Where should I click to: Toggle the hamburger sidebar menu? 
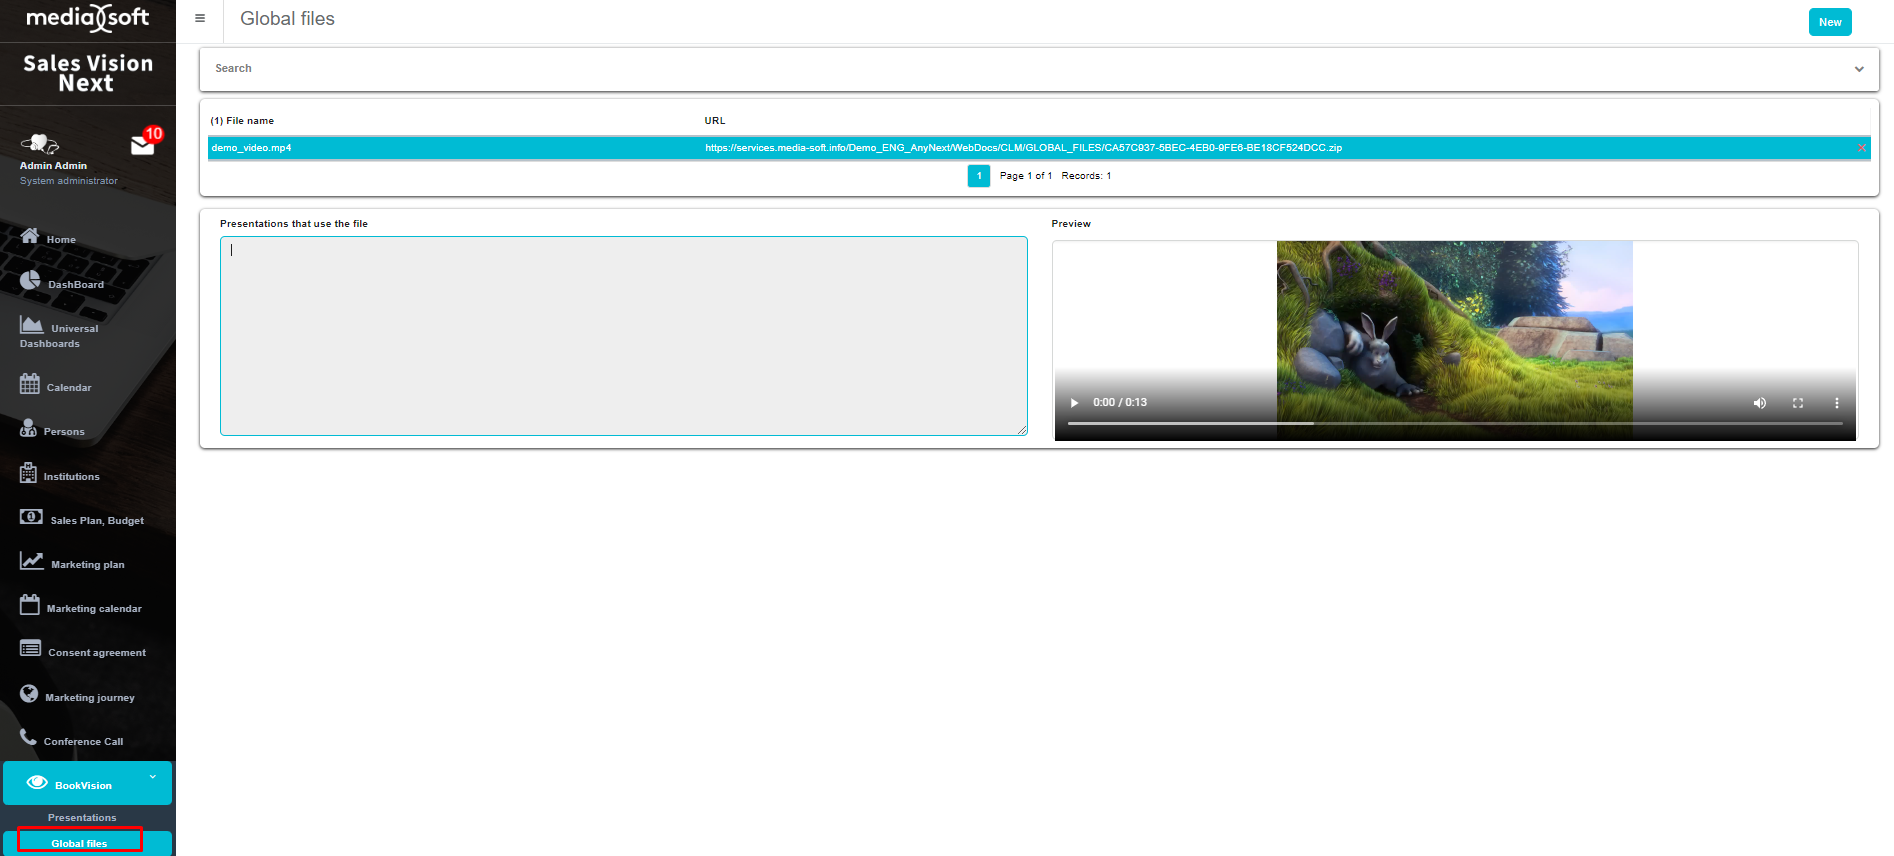pyautogui.click(x=200, y=18)
